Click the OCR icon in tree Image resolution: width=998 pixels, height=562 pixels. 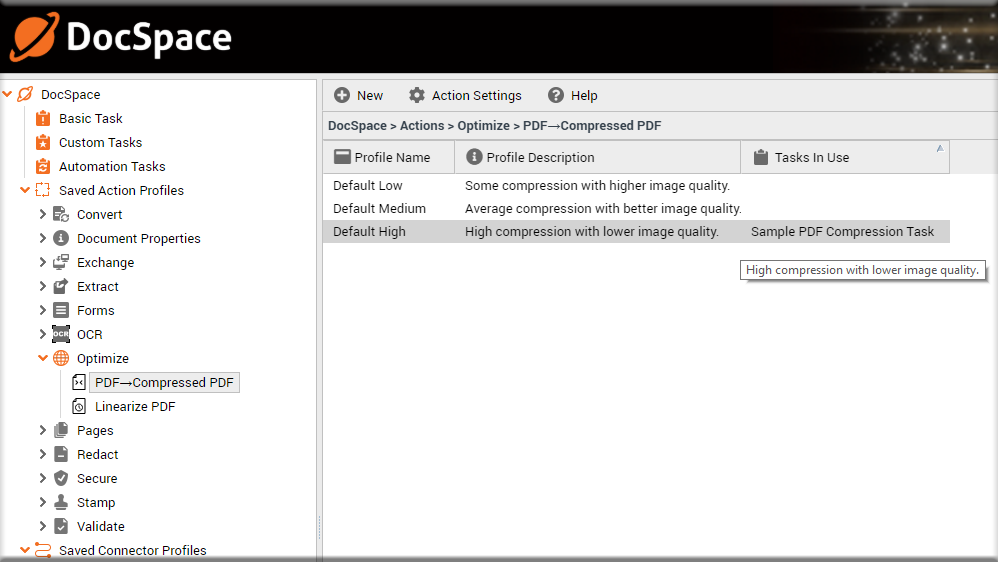pos(61,334)
